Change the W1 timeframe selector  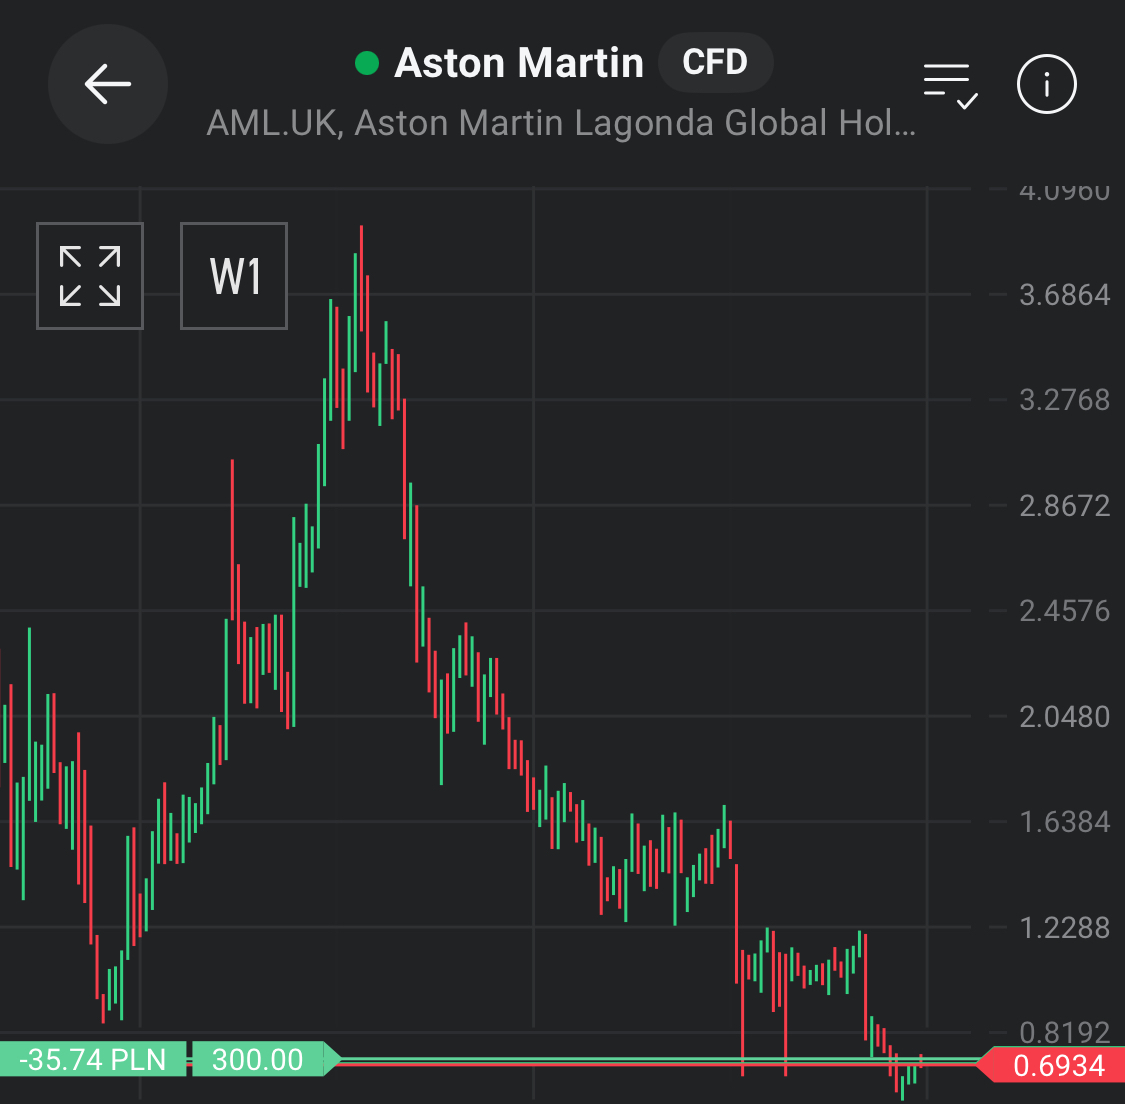click(x=234, y=275)
